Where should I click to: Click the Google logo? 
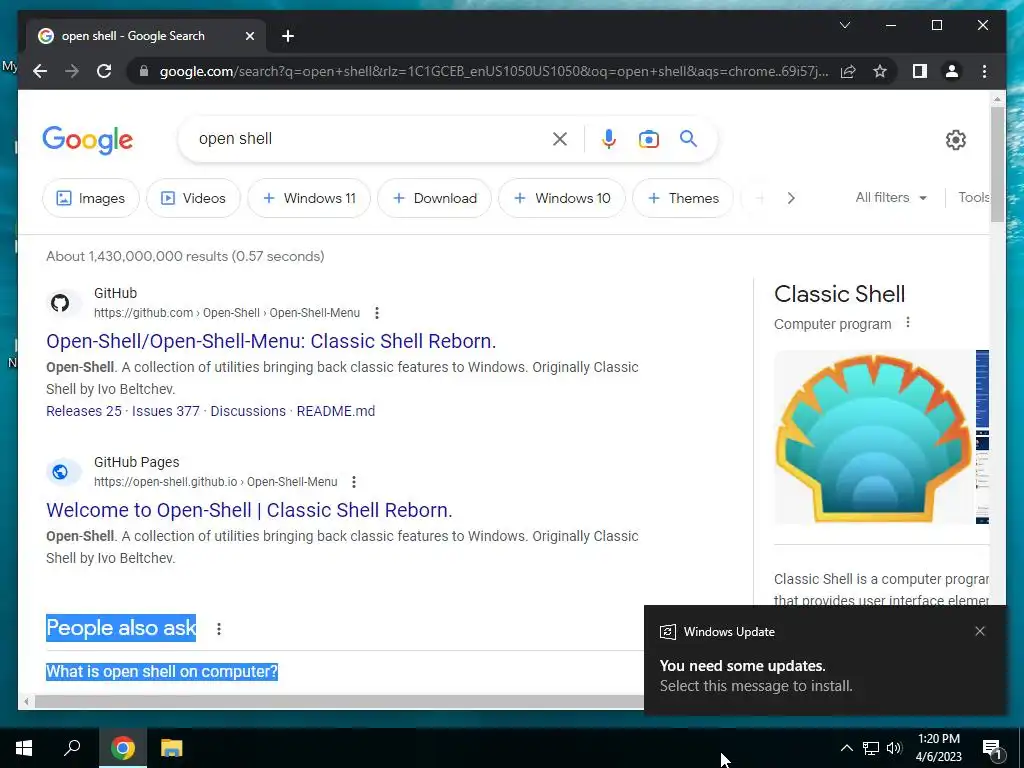click(x=88, y=140)
